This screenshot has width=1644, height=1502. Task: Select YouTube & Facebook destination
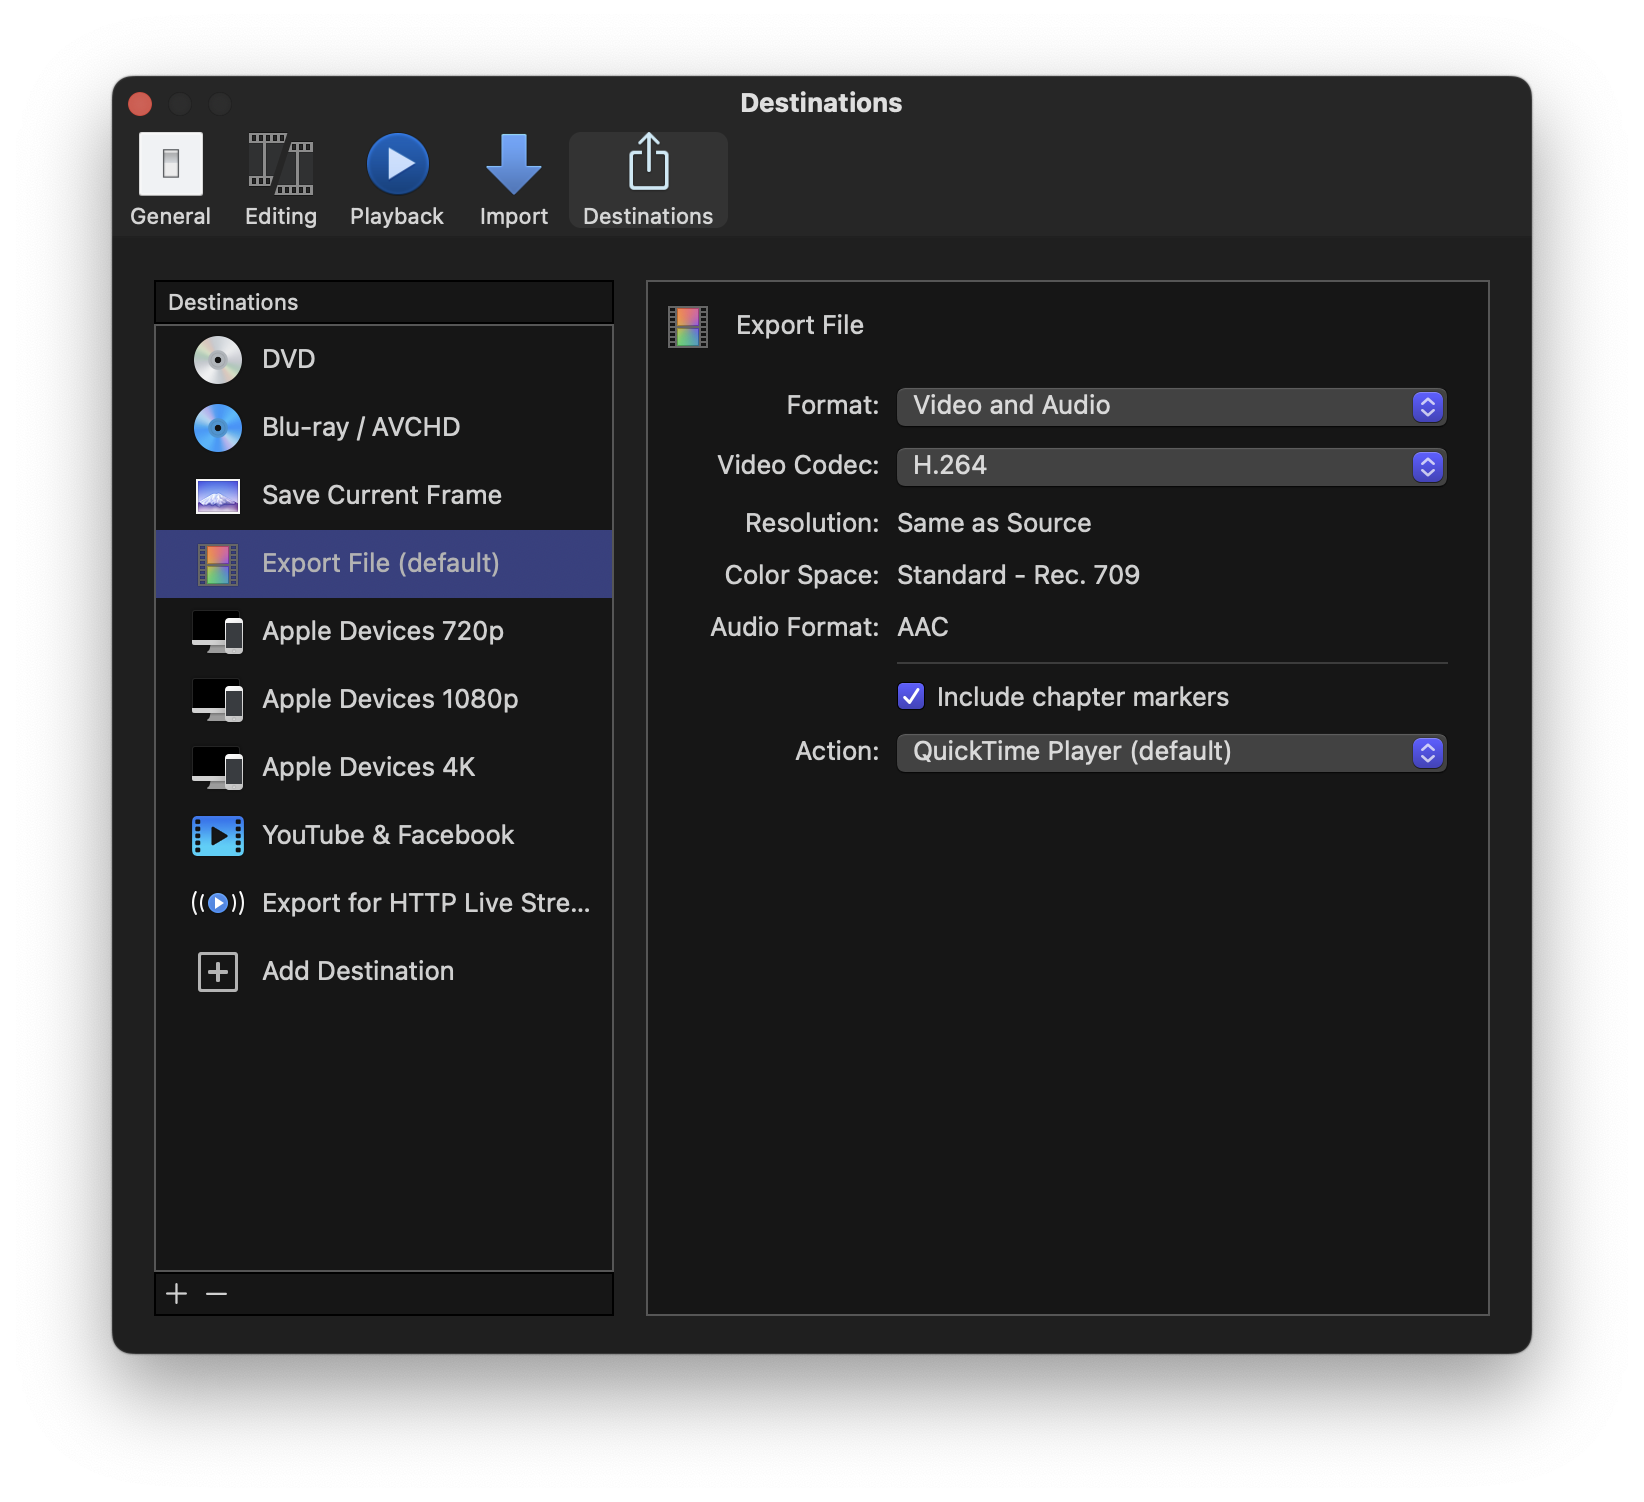click(384, 836)
